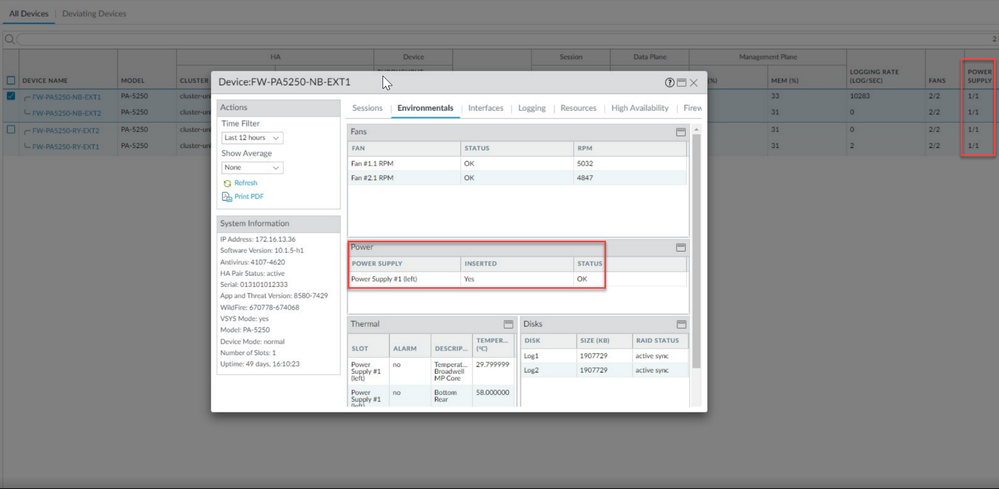Click the dialog vertical scrollbar
This screenshot has width=999, height=489.
click(696, 250)
